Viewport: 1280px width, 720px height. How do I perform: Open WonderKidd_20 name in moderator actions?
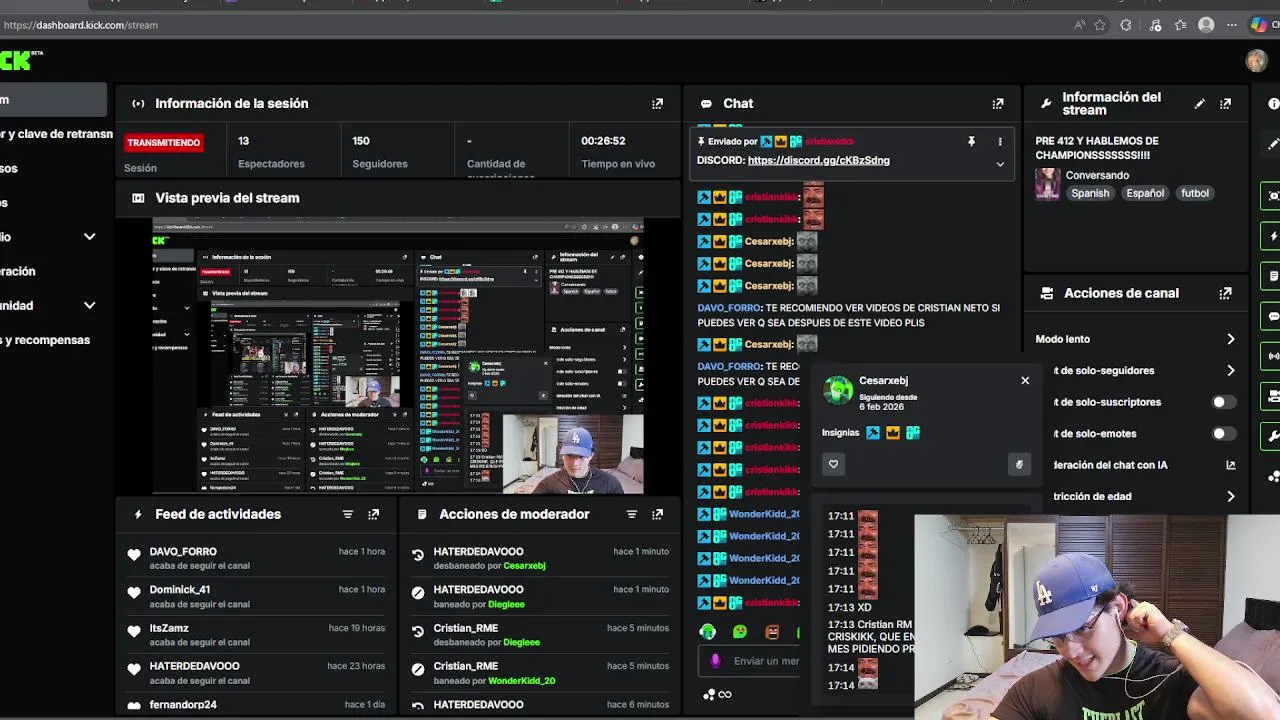521,681
